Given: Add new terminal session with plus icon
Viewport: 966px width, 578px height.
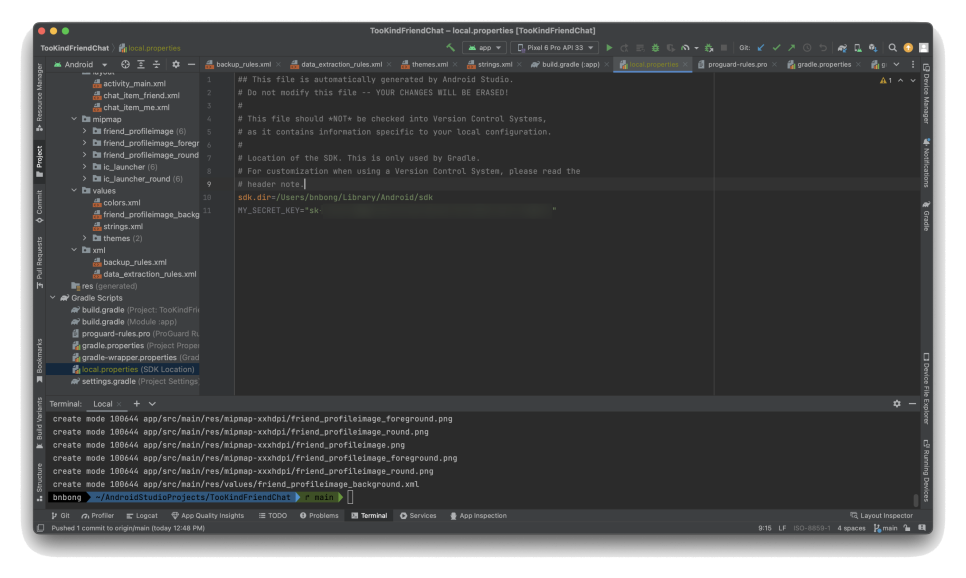Looking at the screenshot, I should pyautogui.click(x=137, y=404).
